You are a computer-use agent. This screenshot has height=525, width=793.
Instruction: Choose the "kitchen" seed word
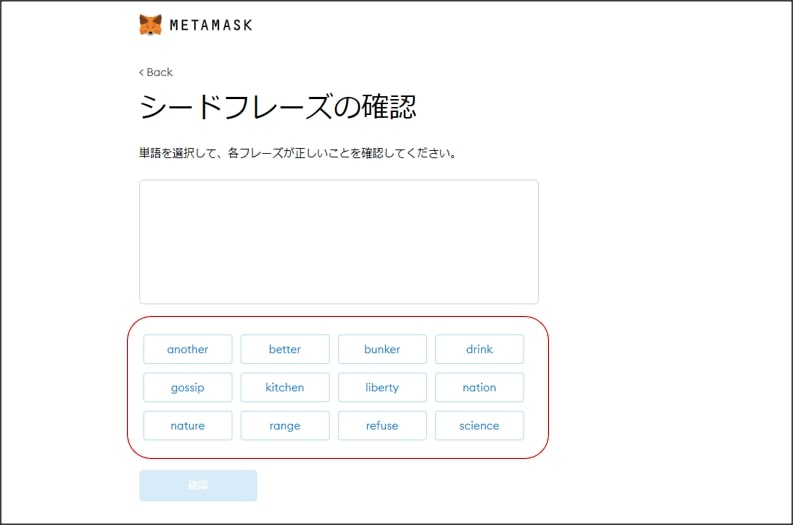pos(285,387)
